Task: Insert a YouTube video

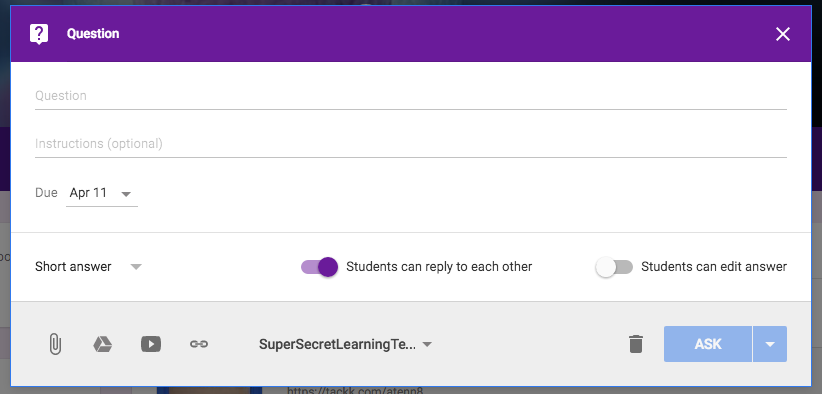Action: point(151,344)
